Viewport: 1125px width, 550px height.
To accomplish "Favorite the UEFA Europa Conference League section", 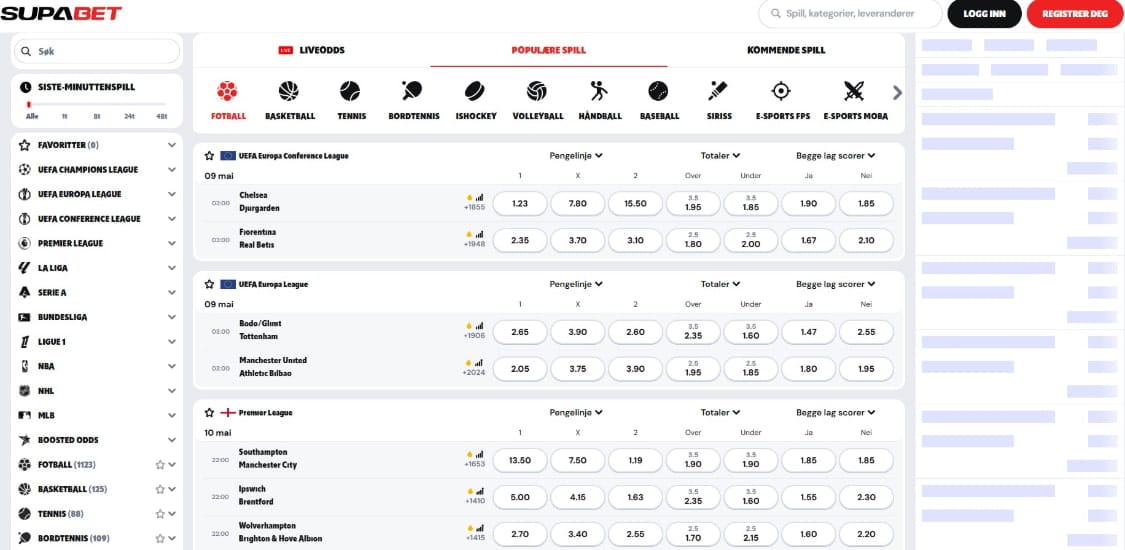I will 210,156.
